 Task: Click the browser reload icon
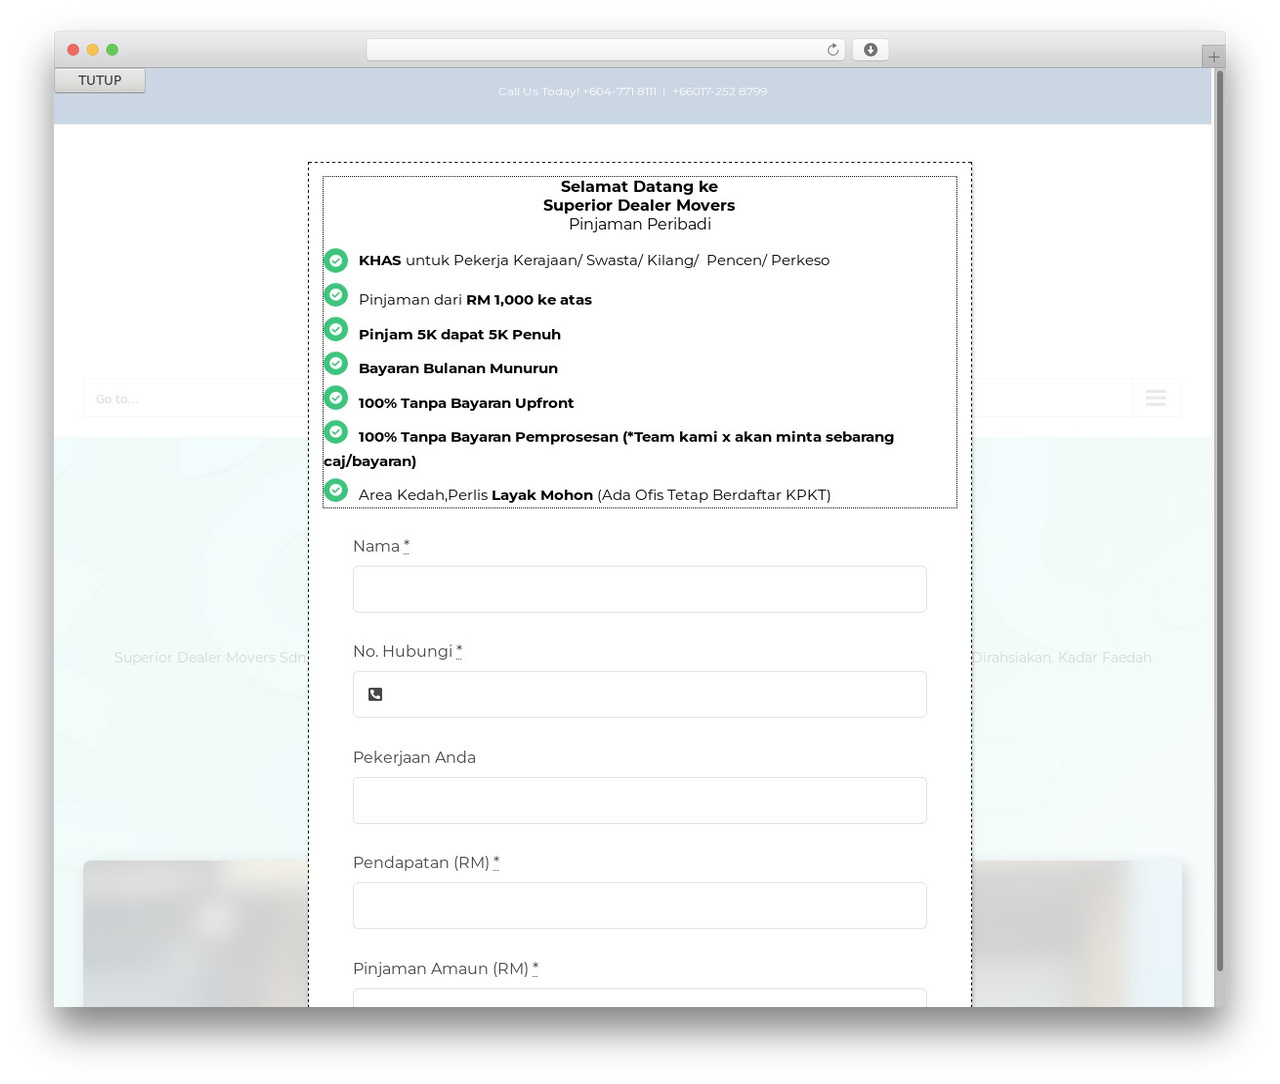click(833, 50)
